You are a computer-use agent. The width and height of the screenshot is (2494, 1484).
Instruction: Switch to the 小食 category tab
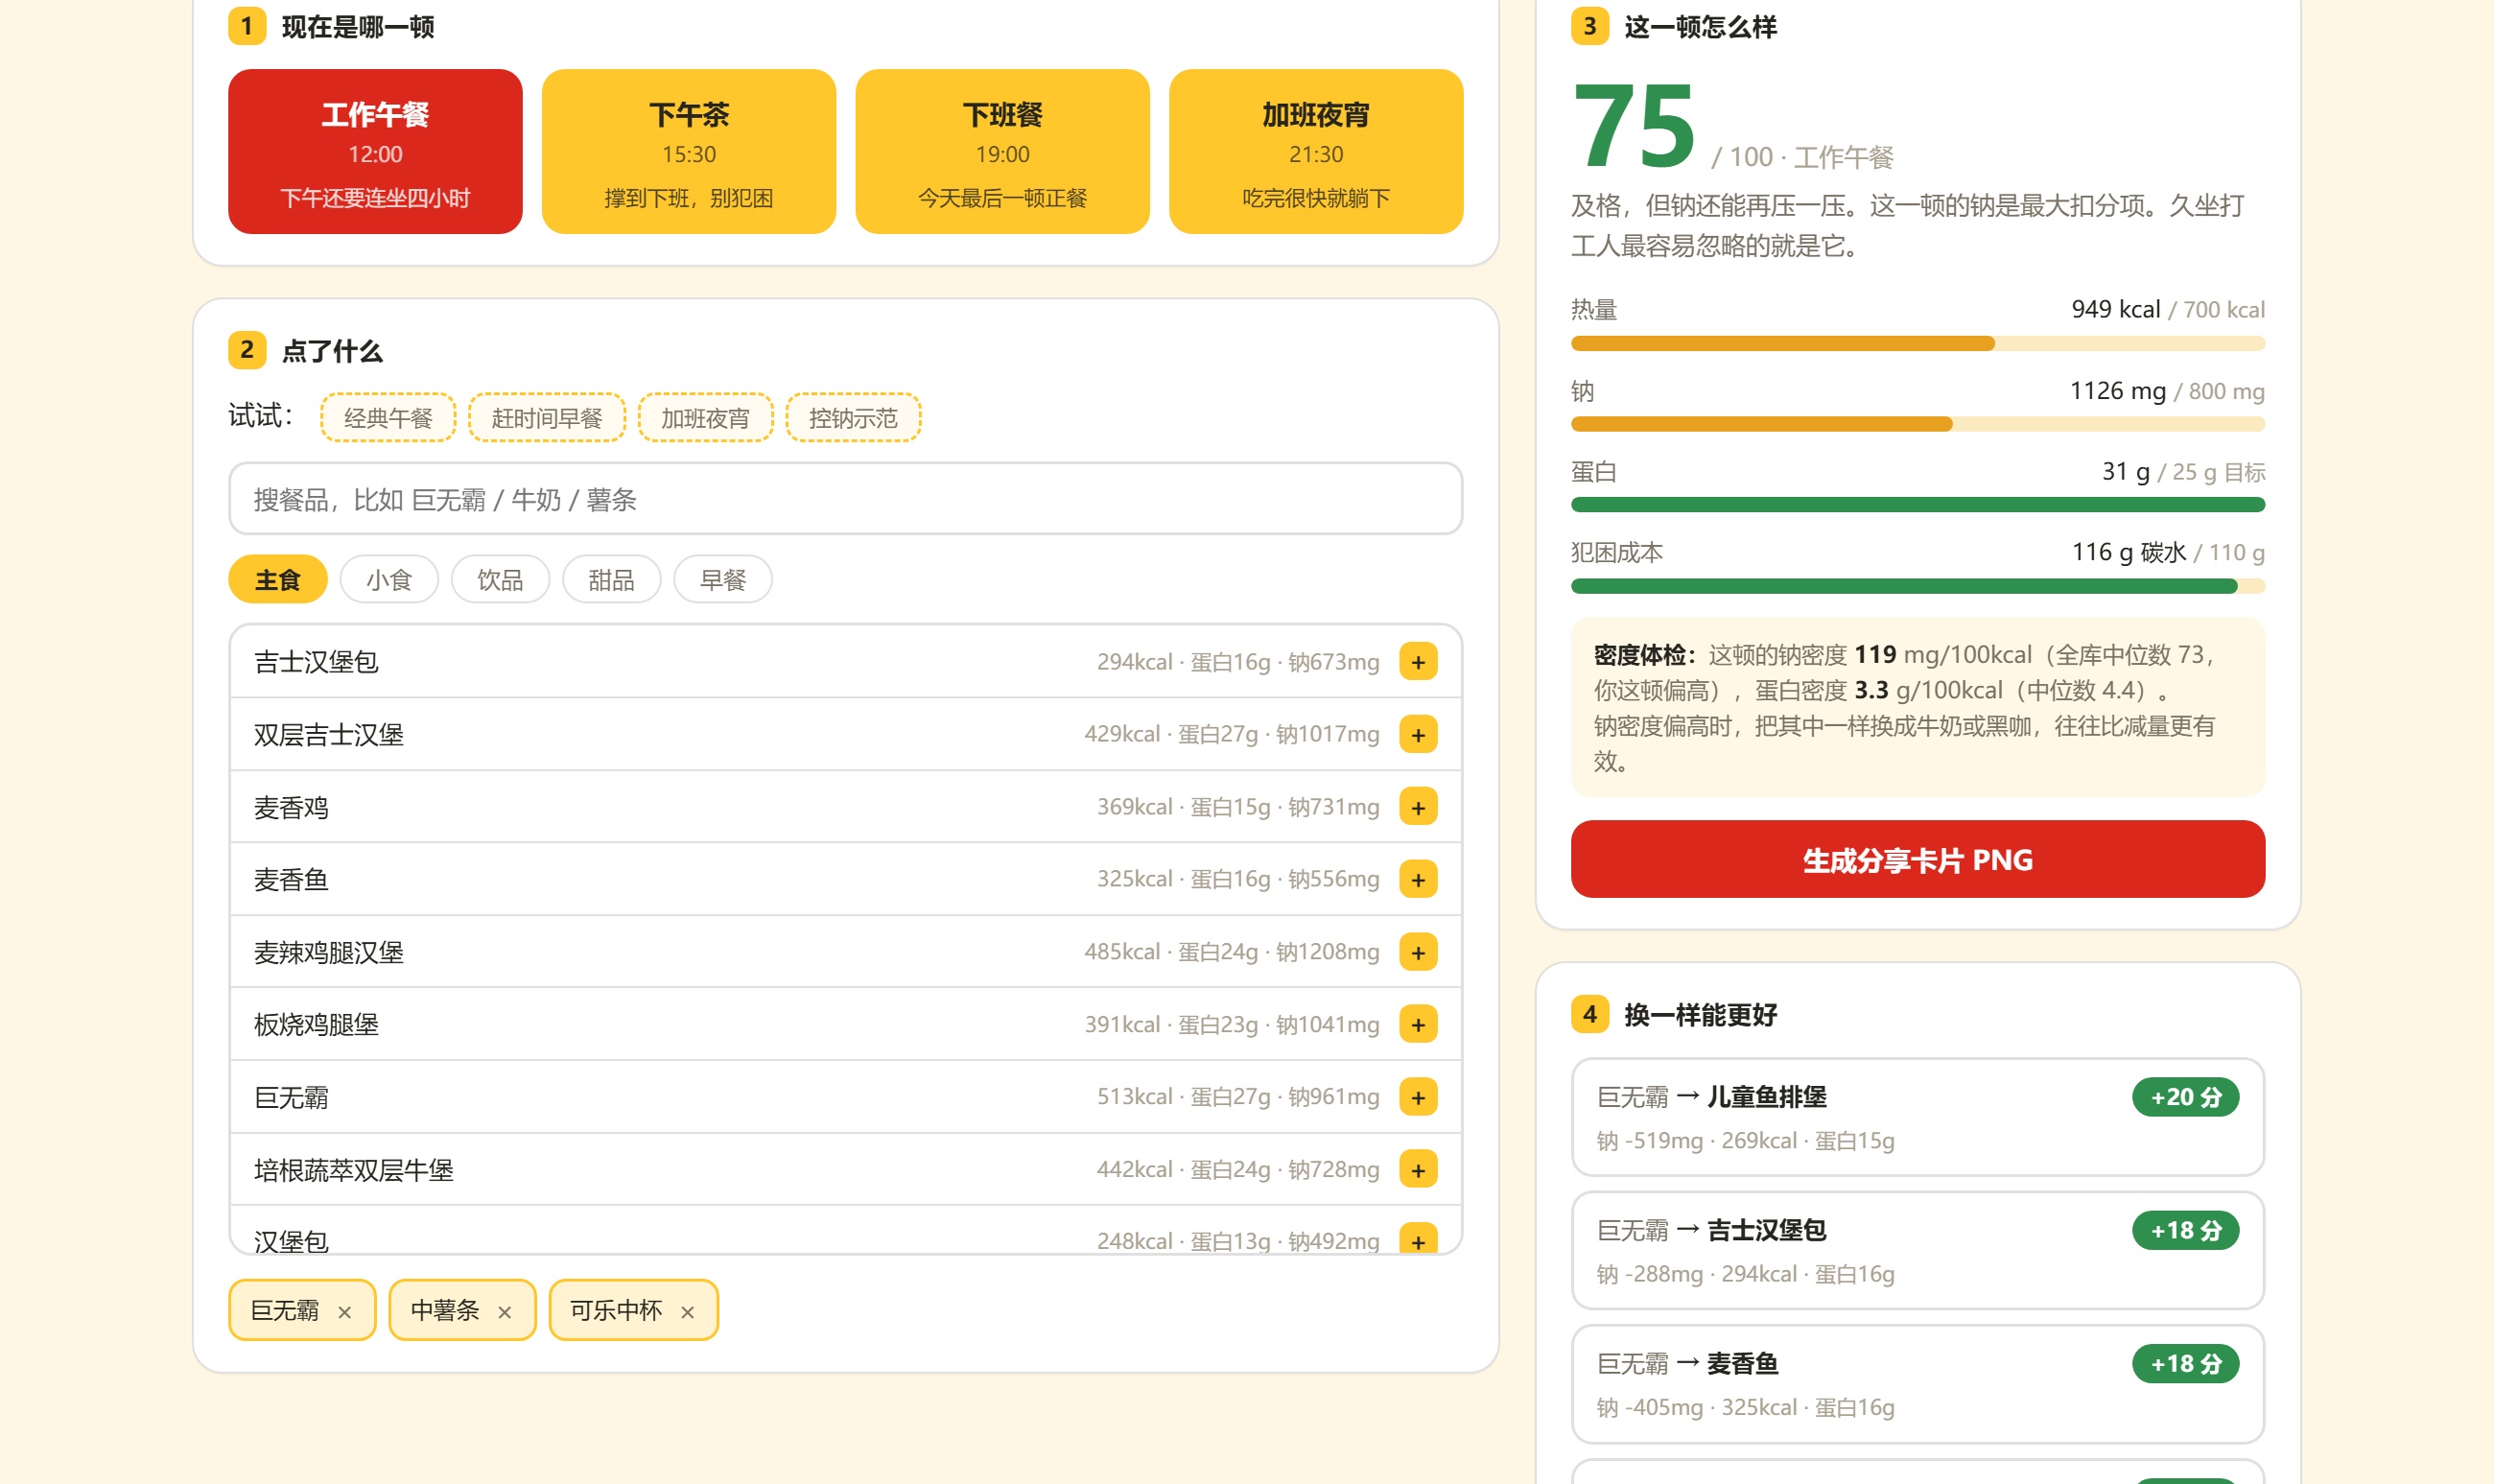coord(389,580)
